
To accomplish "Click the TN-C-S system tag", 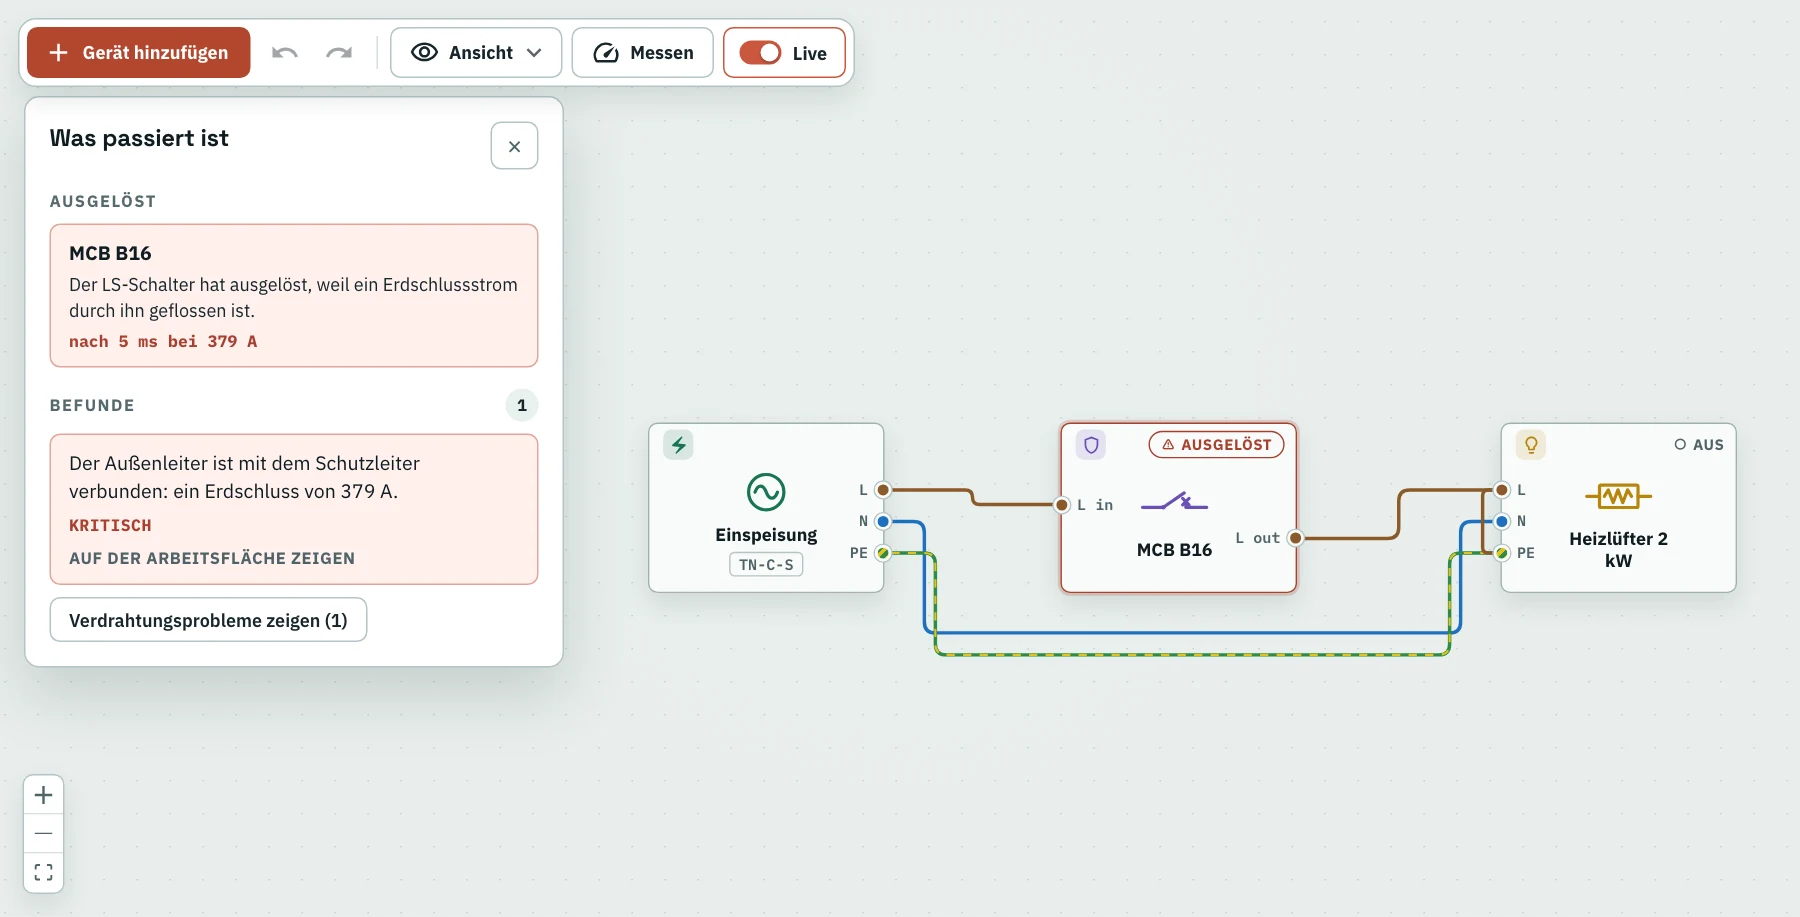I will 766,564.
